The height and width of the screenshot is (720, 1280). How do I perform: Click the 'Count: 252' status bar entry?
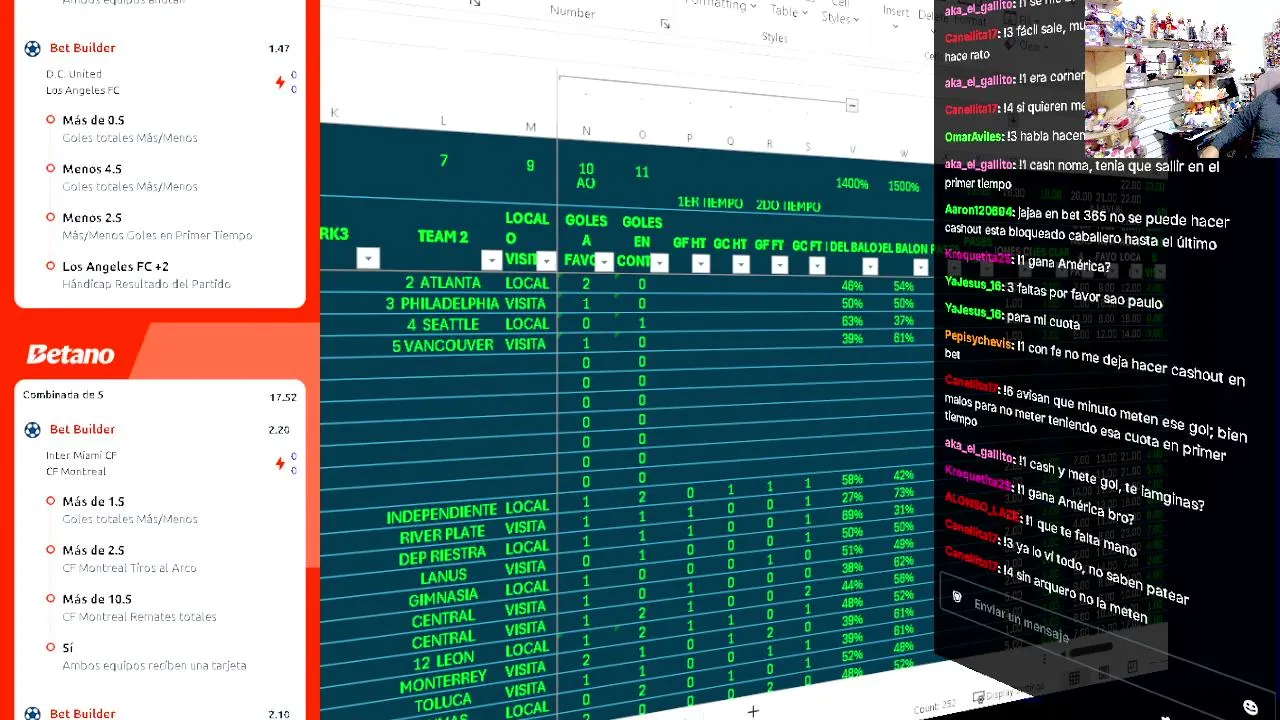coord(934,706)
